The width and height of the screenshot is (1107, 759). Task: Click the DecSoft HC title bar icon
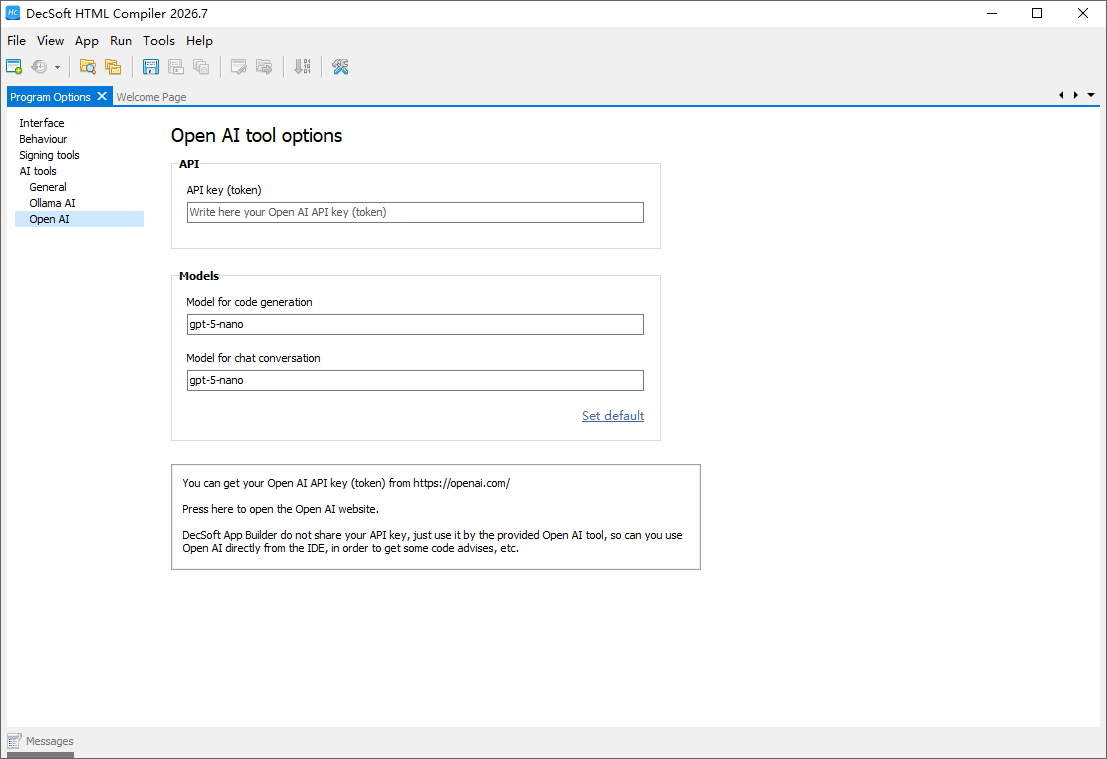click(x=13, y=13)
